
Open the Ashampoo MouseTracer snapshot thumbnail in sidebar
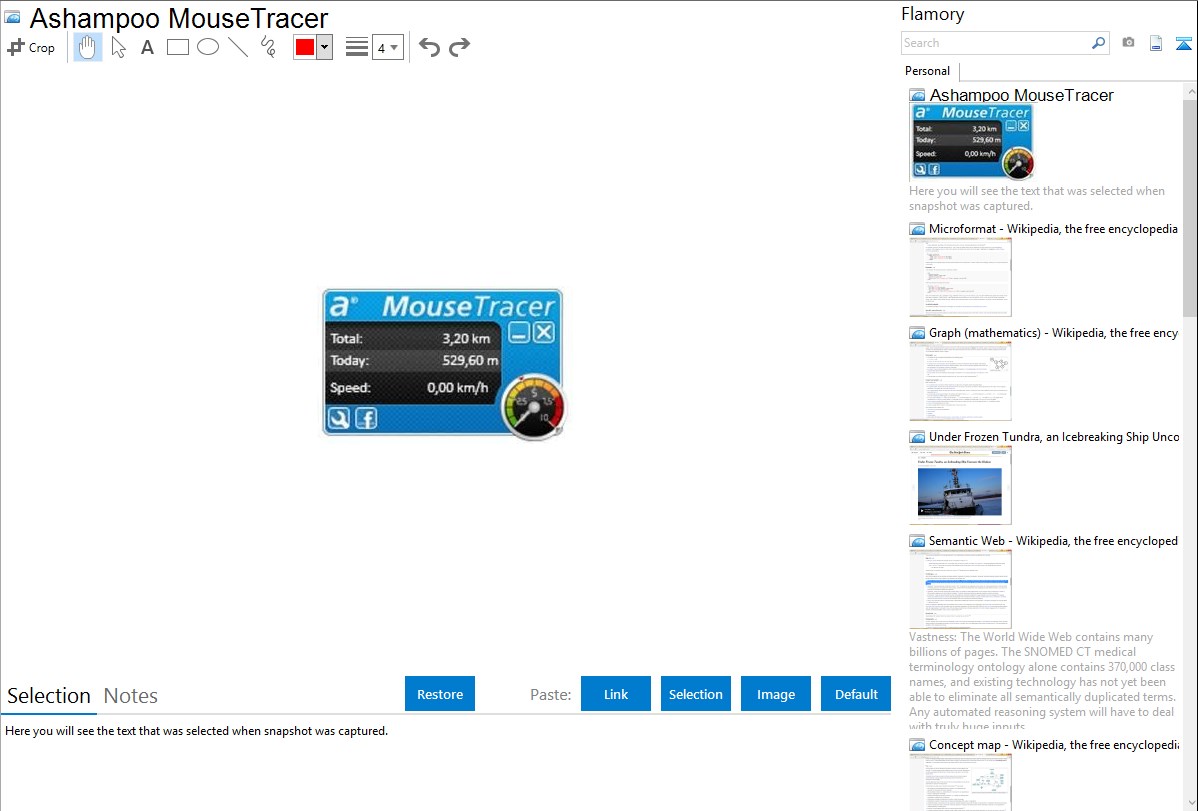coord(972,141)
